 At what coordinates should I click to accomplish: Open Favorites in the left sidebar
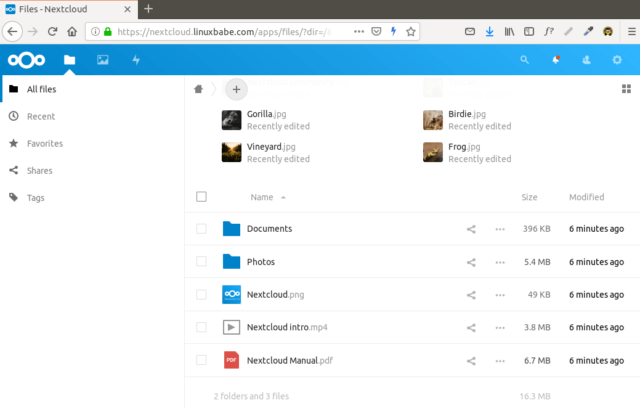tap(45, 143)
